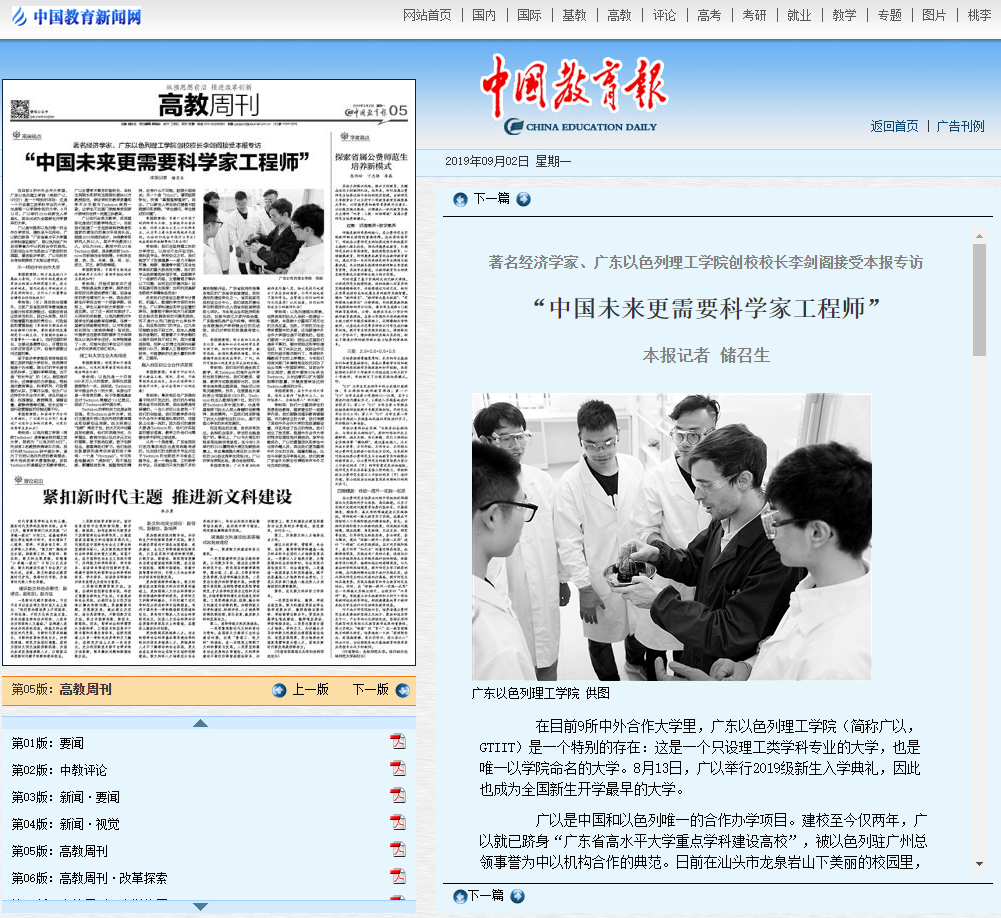Open PDF icon next to 第06版 改革探索
Viewport: 1001px width, 918px height.
tap(397, 877)
